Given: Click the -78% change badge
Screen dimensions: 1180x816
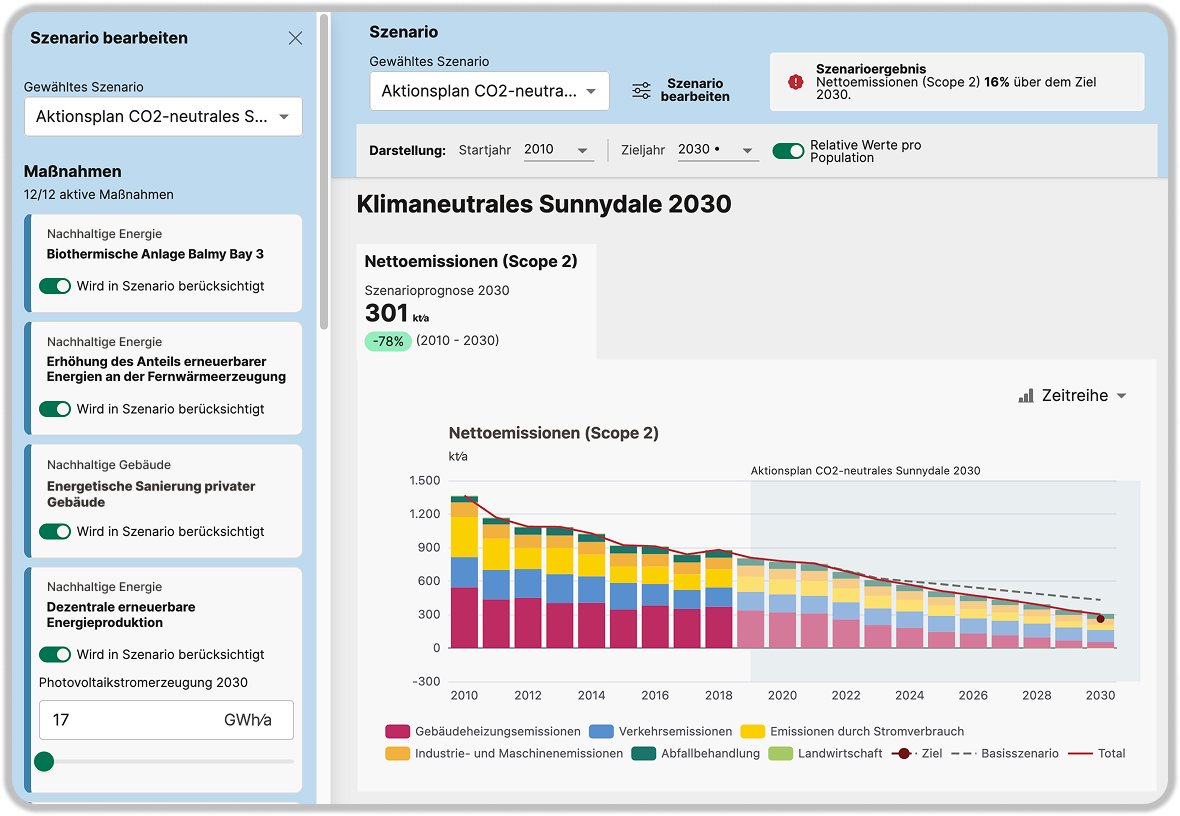Looking at the screenshot, I should (388, 341).
